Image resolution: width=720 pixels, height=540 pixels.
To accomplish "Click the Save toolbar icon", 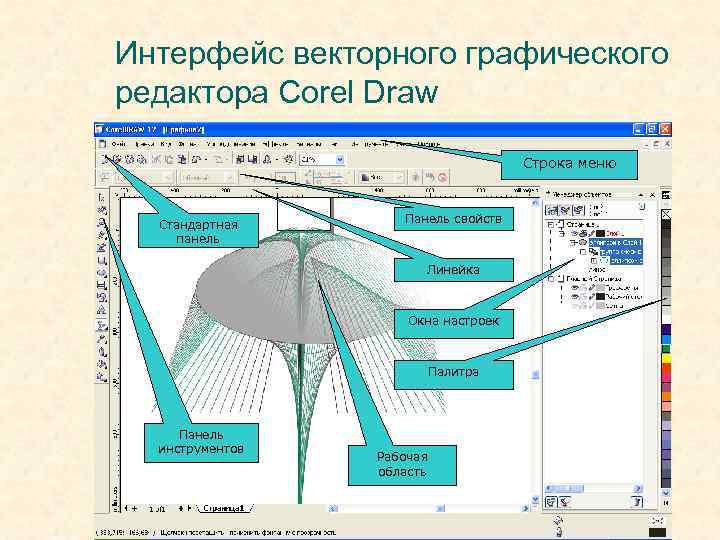I will [129, 159].
